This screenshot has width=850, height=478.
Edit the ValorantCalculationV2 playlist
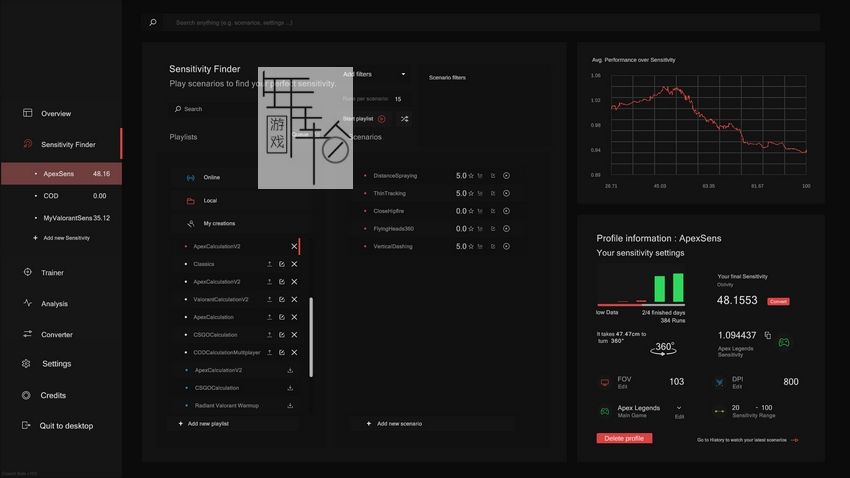pyautogui.click(x=282, y=299)
